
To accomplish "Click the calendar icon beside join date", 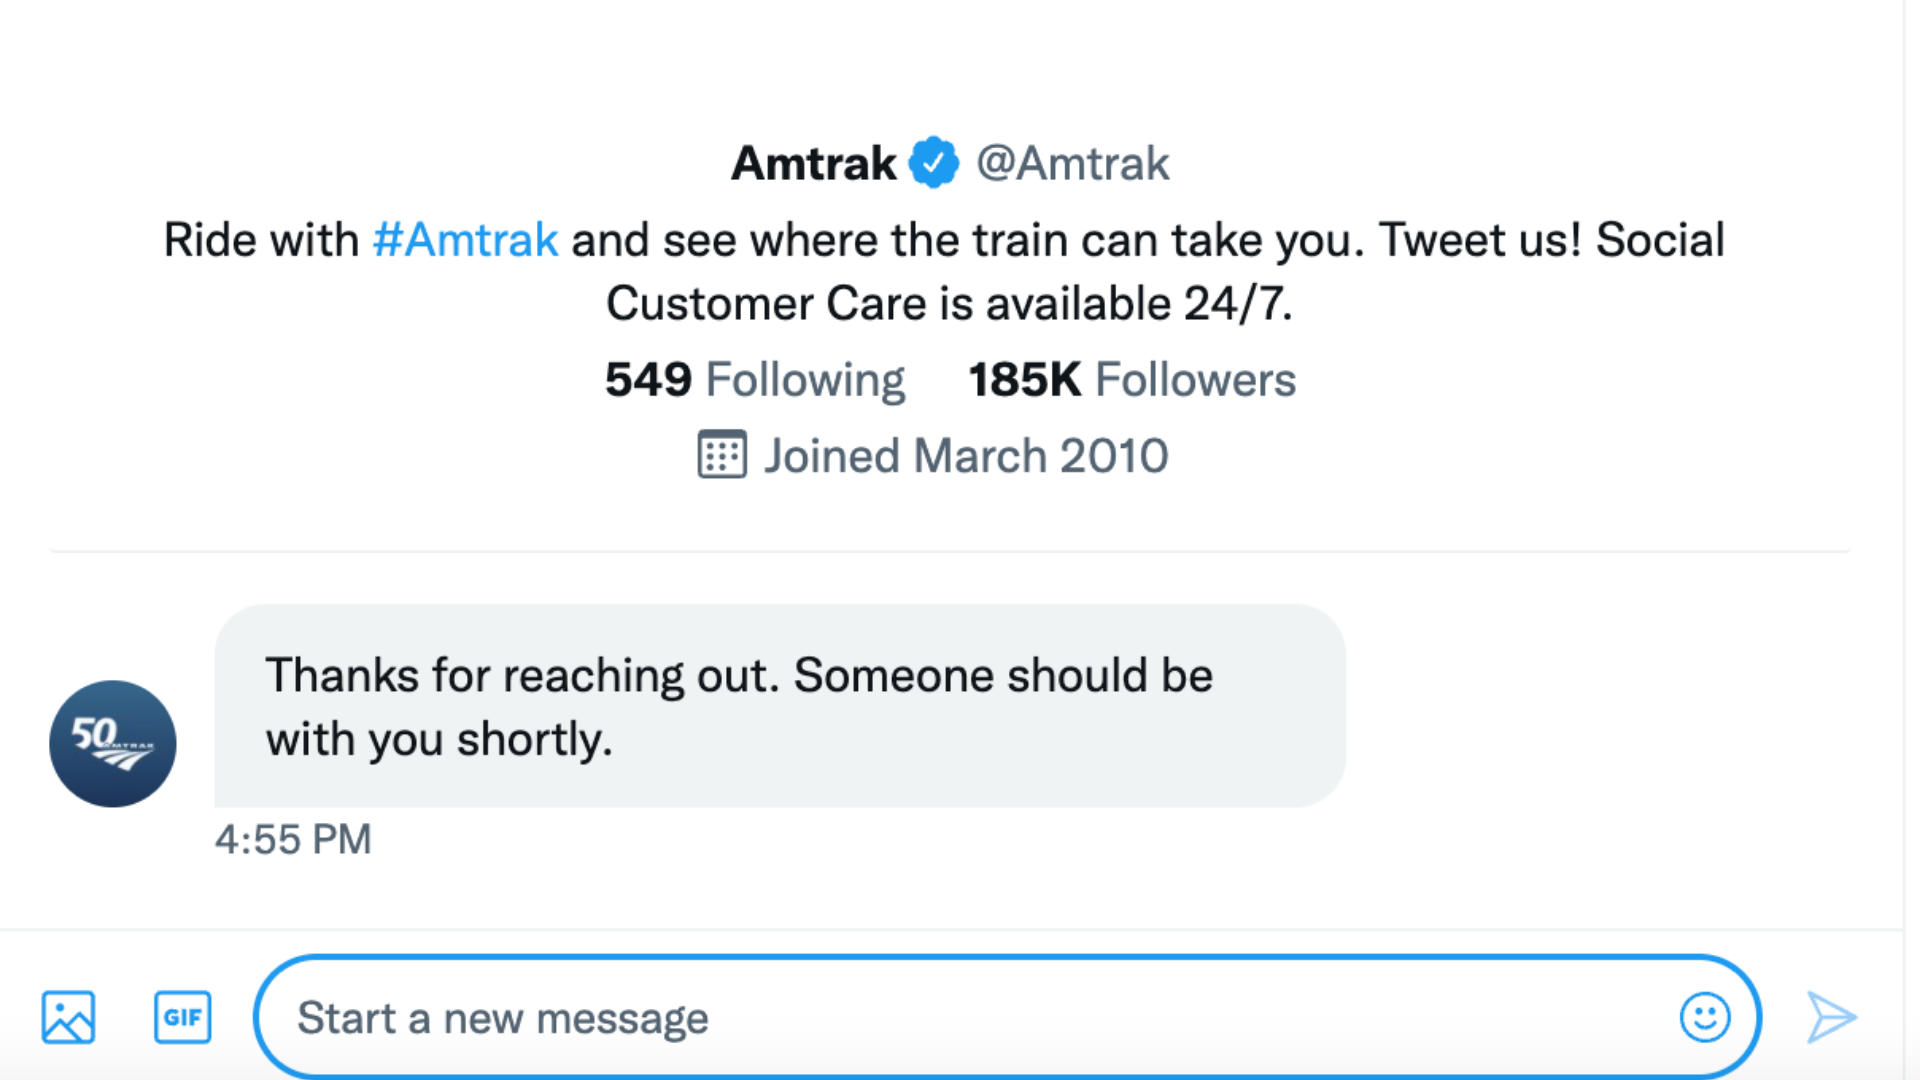I will tap(721, 455).
